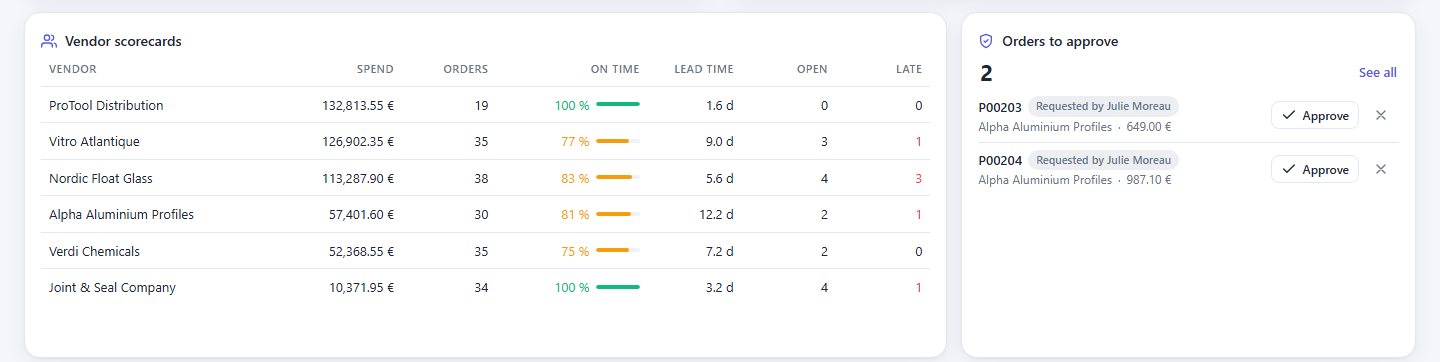Click Vitro Atlantique's 77 % progress bar
This screenshot has height=362, width=1440.
pos(618,142)
